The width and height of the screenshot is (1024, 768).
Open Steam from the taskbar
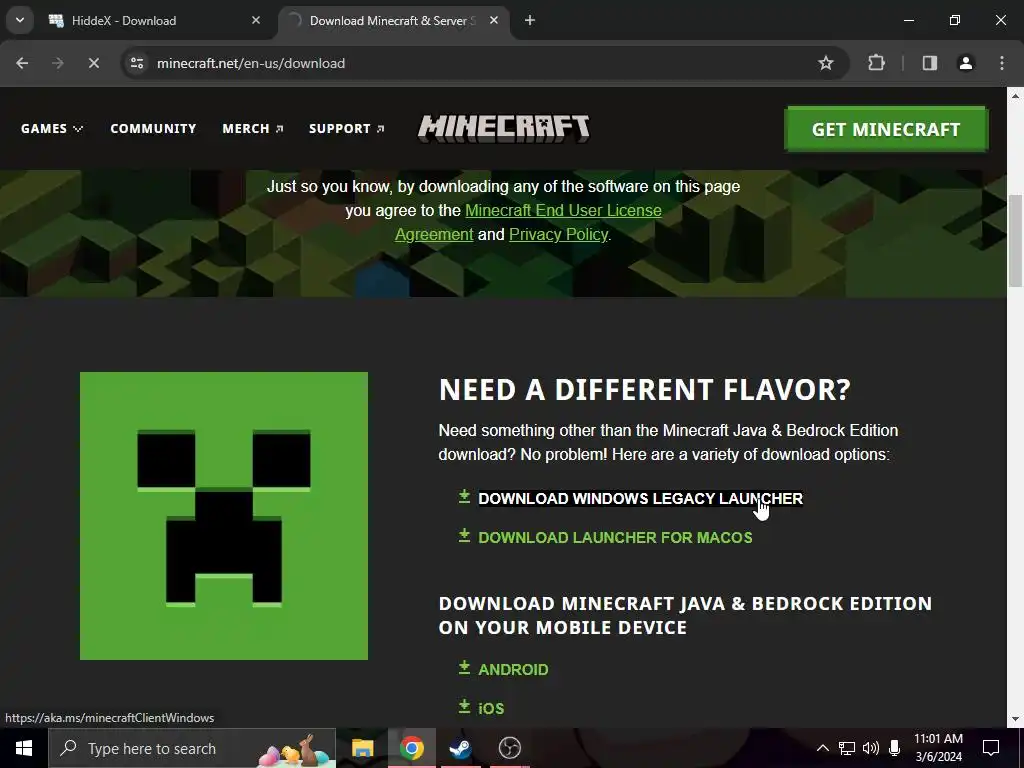pyautogui.click(x=460, y=748)
